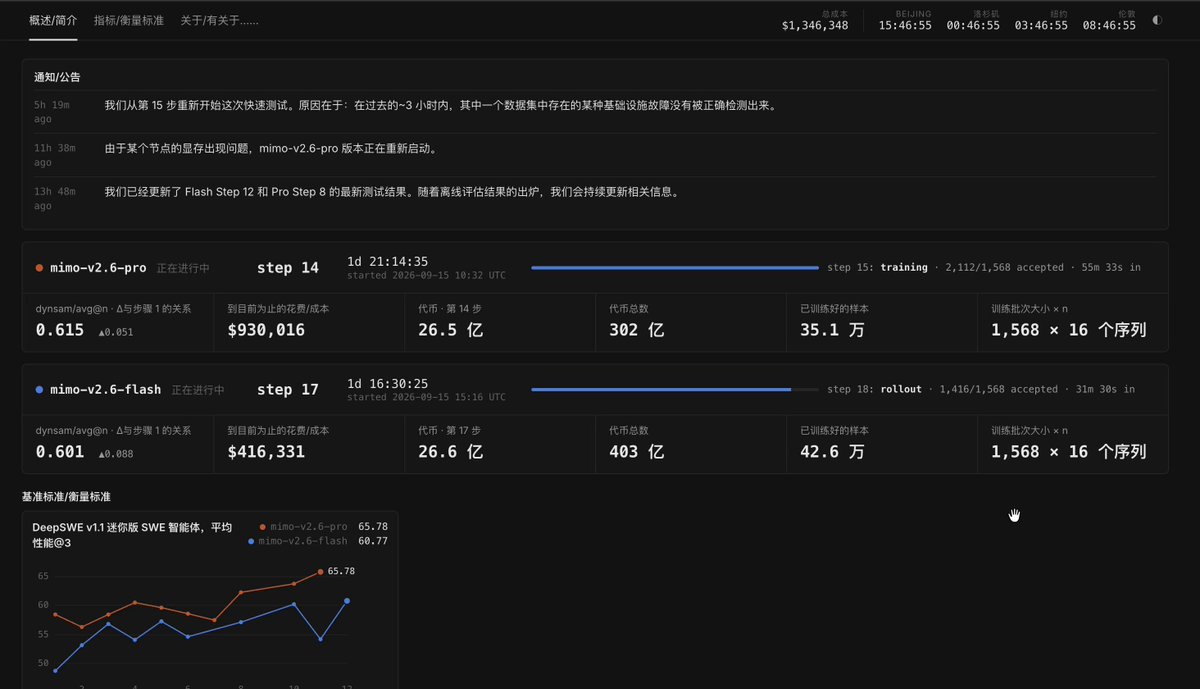Click total tokens 302 亿
The image size is (1200, 689).
point(637,330)
